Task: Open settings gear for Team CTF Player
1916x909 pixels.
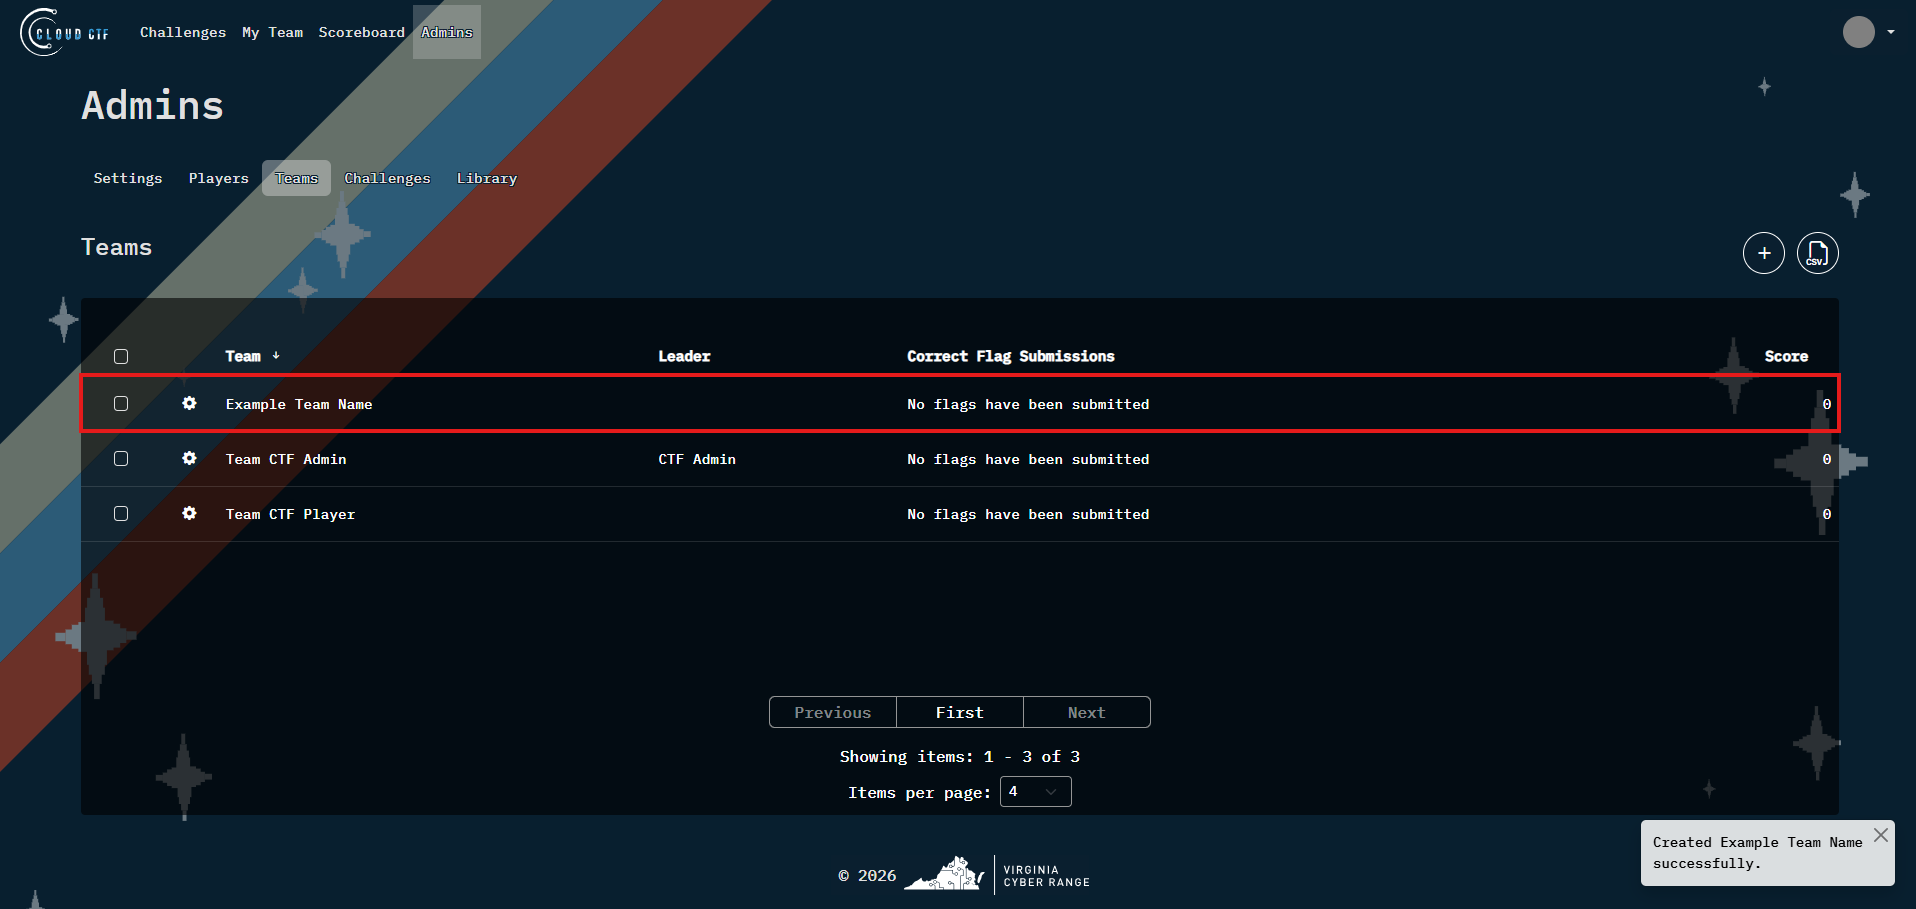Action: [x=189, y=514]
